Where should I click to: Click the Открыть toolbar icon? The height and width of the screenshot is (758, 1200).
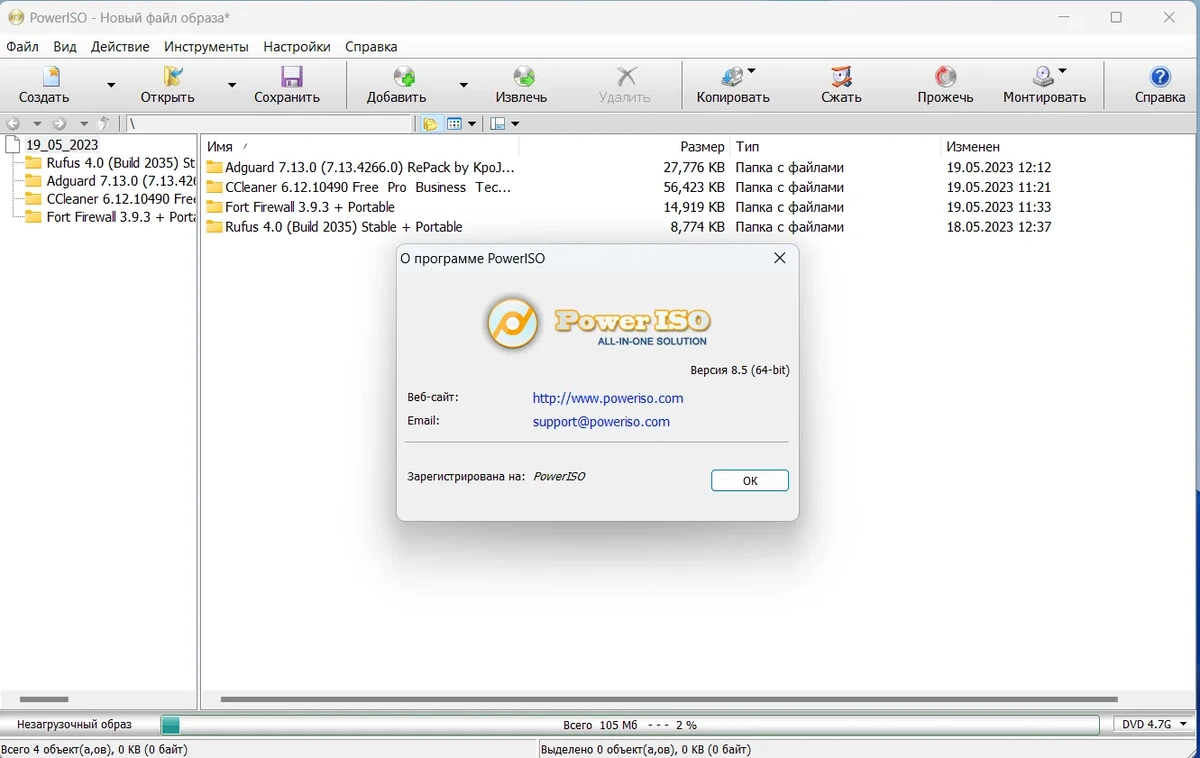click(x=172, y=77)
